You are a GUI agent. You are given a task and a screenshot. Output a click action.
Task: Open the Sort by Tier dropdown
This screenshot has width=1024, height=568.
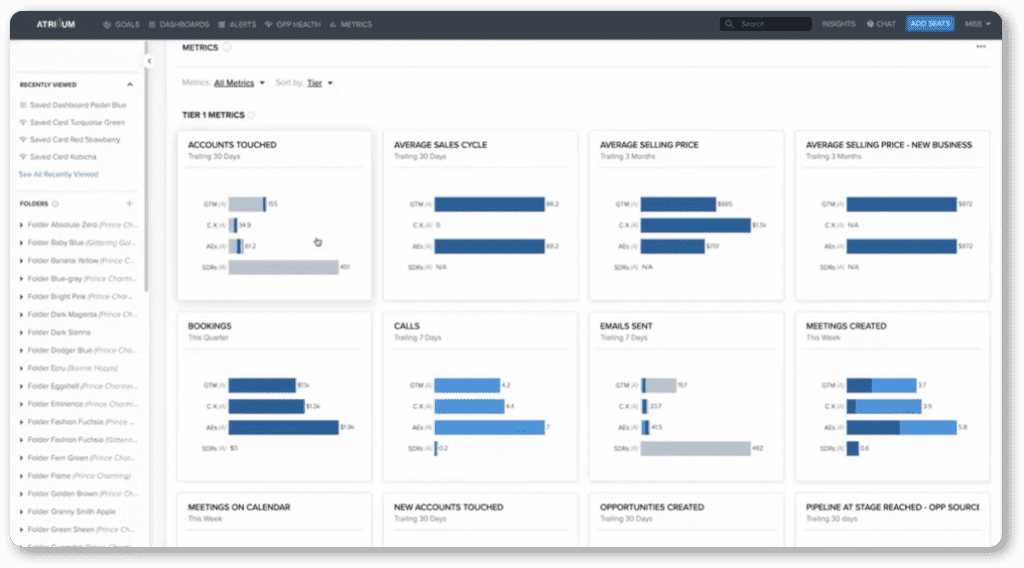[x=320, y=83]
